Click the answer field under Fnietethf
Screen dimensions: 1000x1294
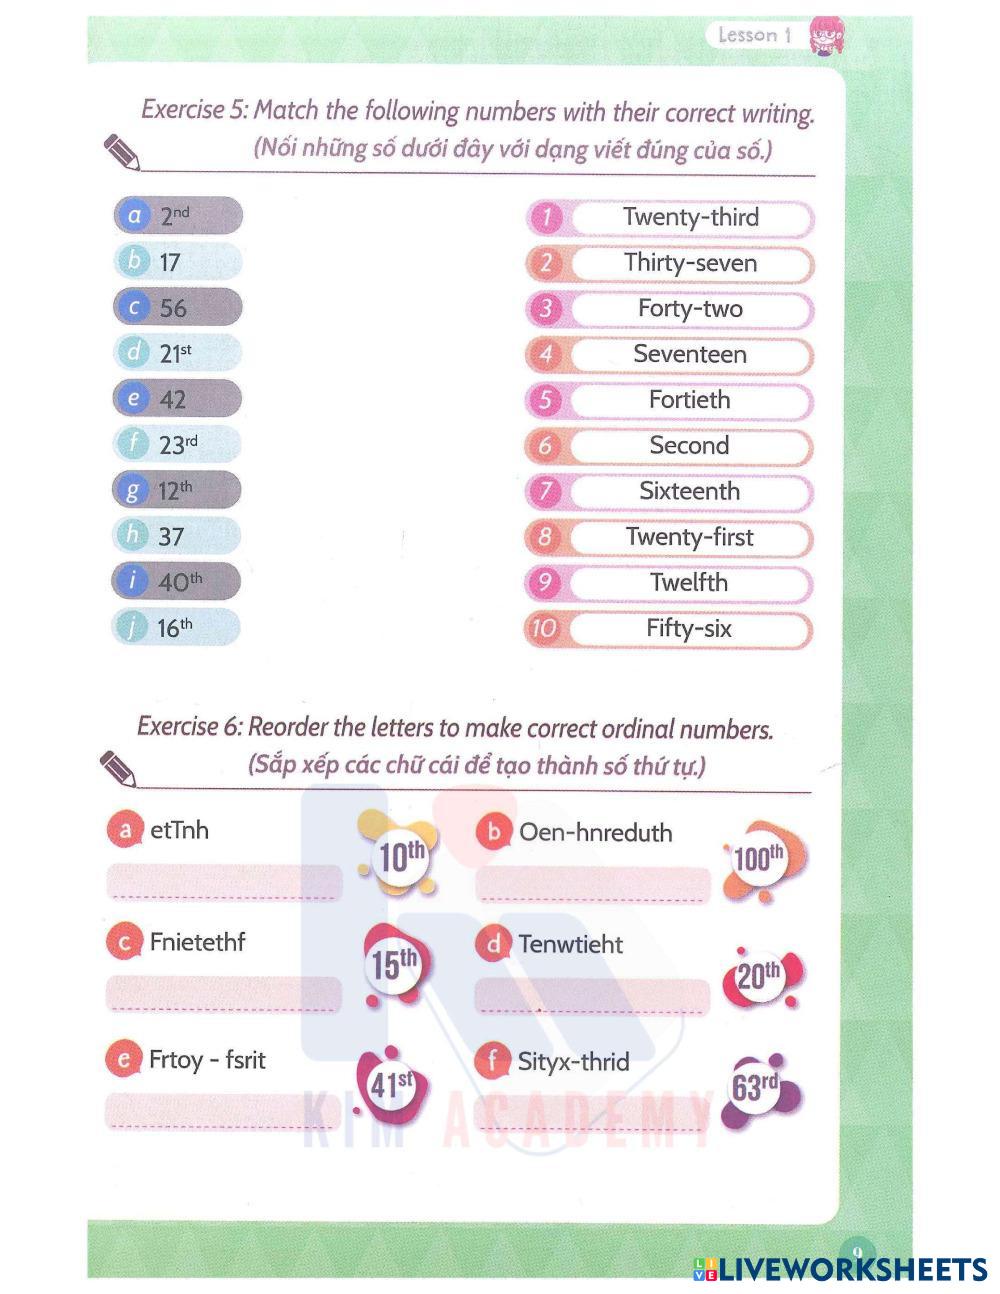224,993
